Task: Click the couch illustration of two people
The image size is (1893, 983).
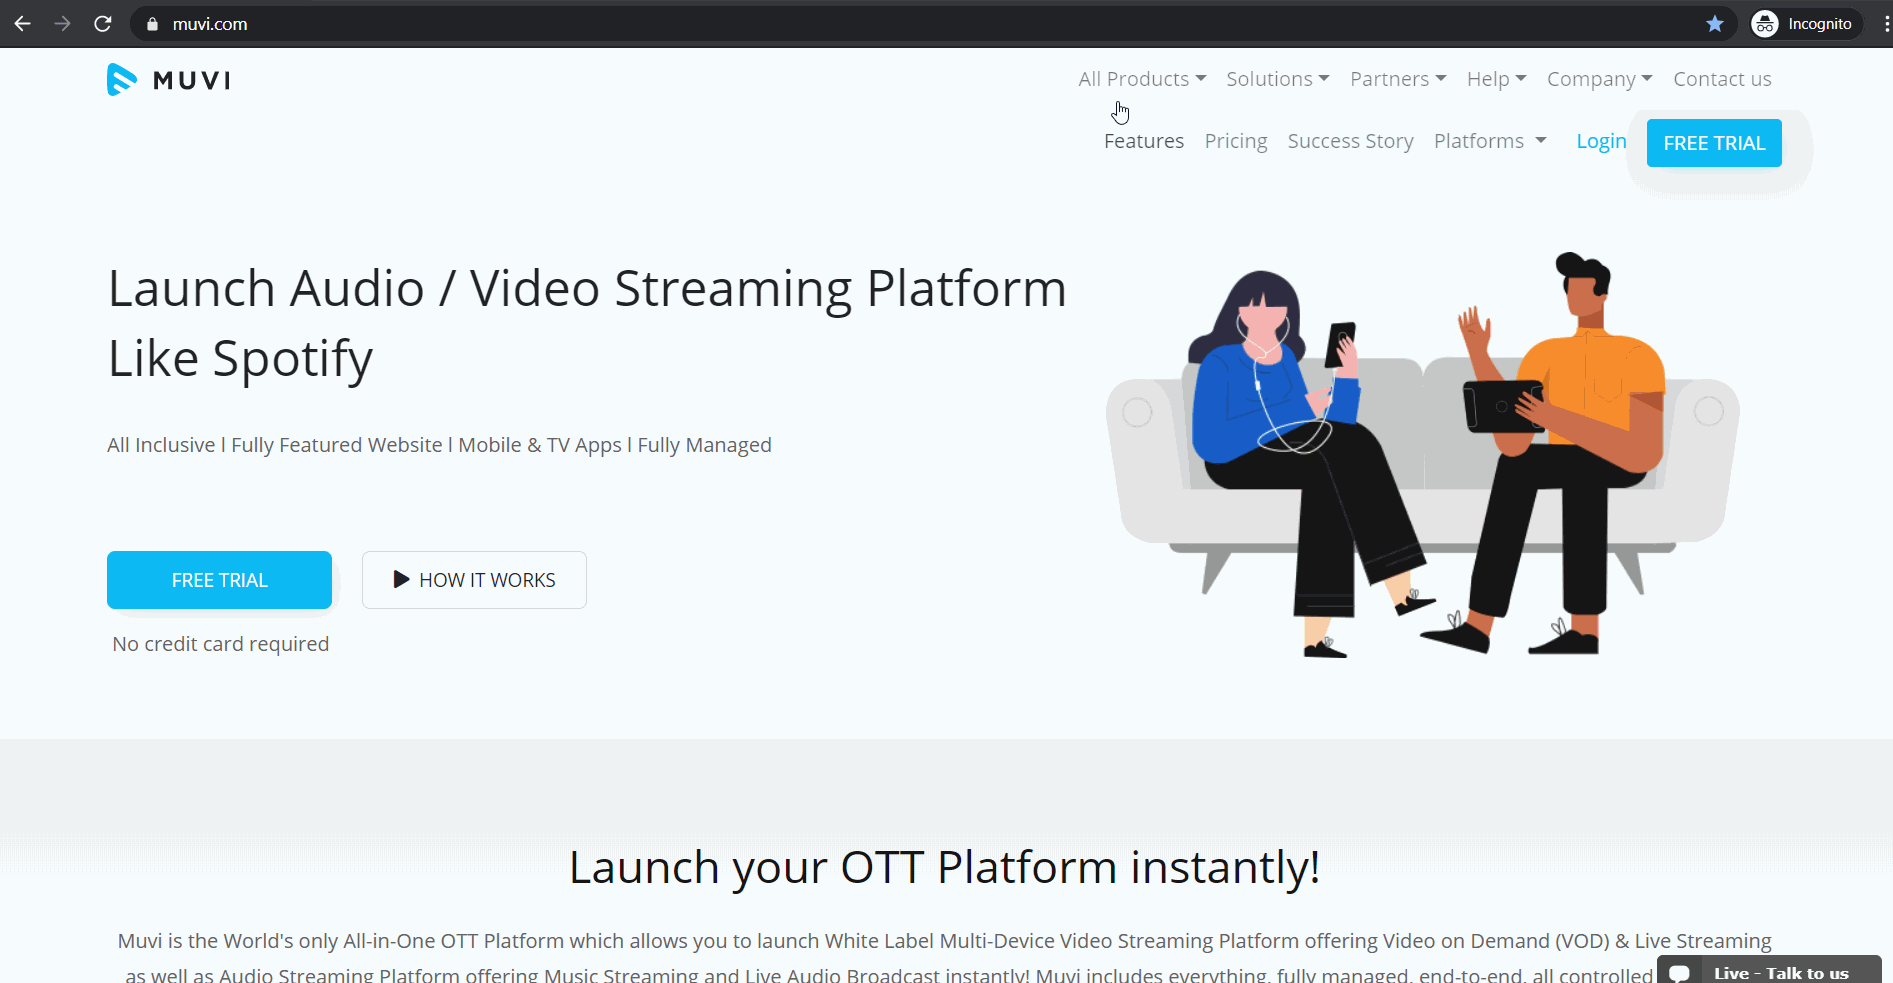Action: click(x=1422, y=455)
